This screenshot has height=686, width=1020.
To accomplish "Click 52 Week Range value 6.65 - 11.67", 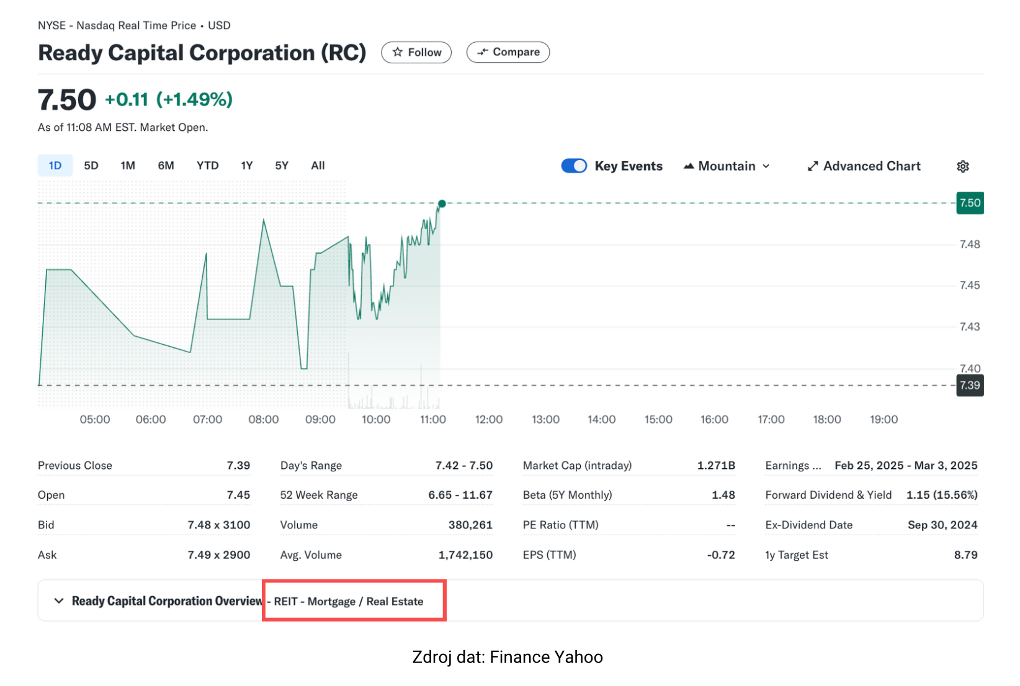I will (460, 495).
